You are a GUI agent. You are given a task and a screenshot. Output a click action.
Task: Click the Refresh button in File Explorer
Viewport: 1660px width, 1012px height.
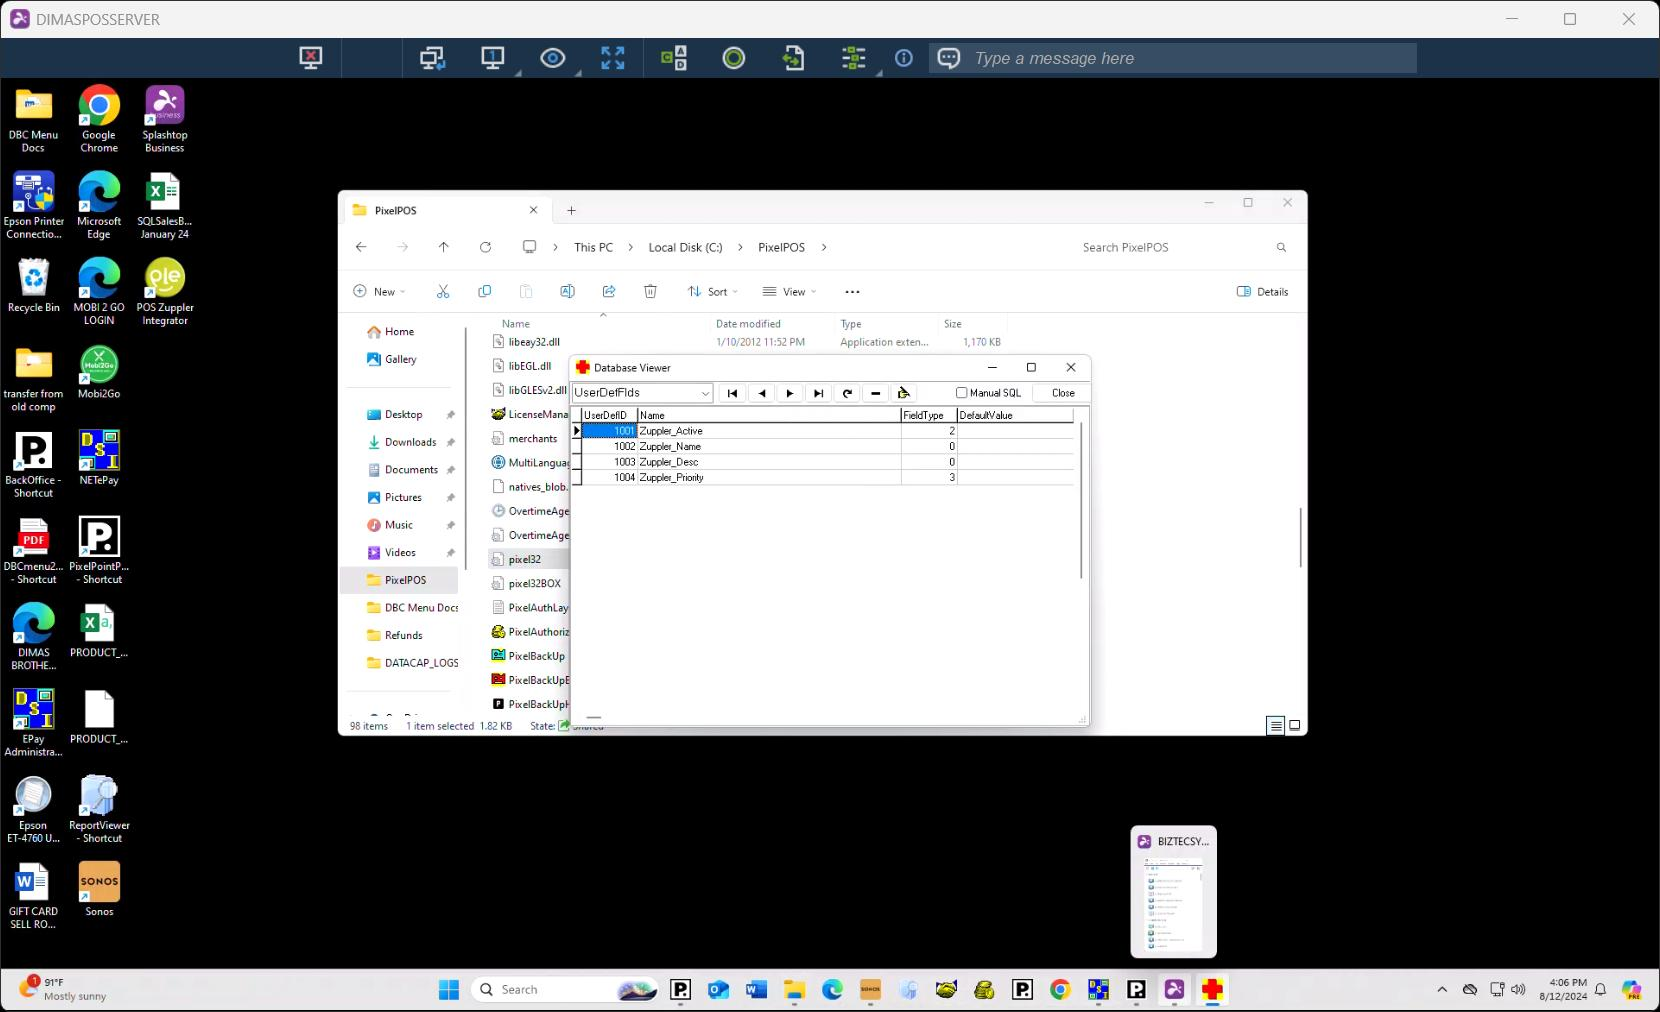point(485,247)
